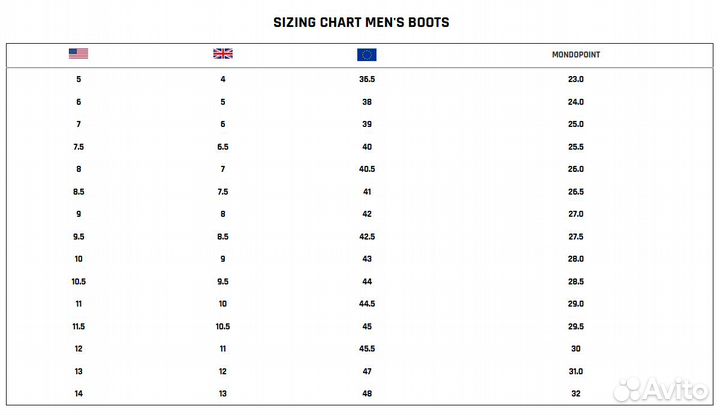This screenshot has width=720, height=415.
Task: Select EU size 44.5 cell
Action: (367, 304)
